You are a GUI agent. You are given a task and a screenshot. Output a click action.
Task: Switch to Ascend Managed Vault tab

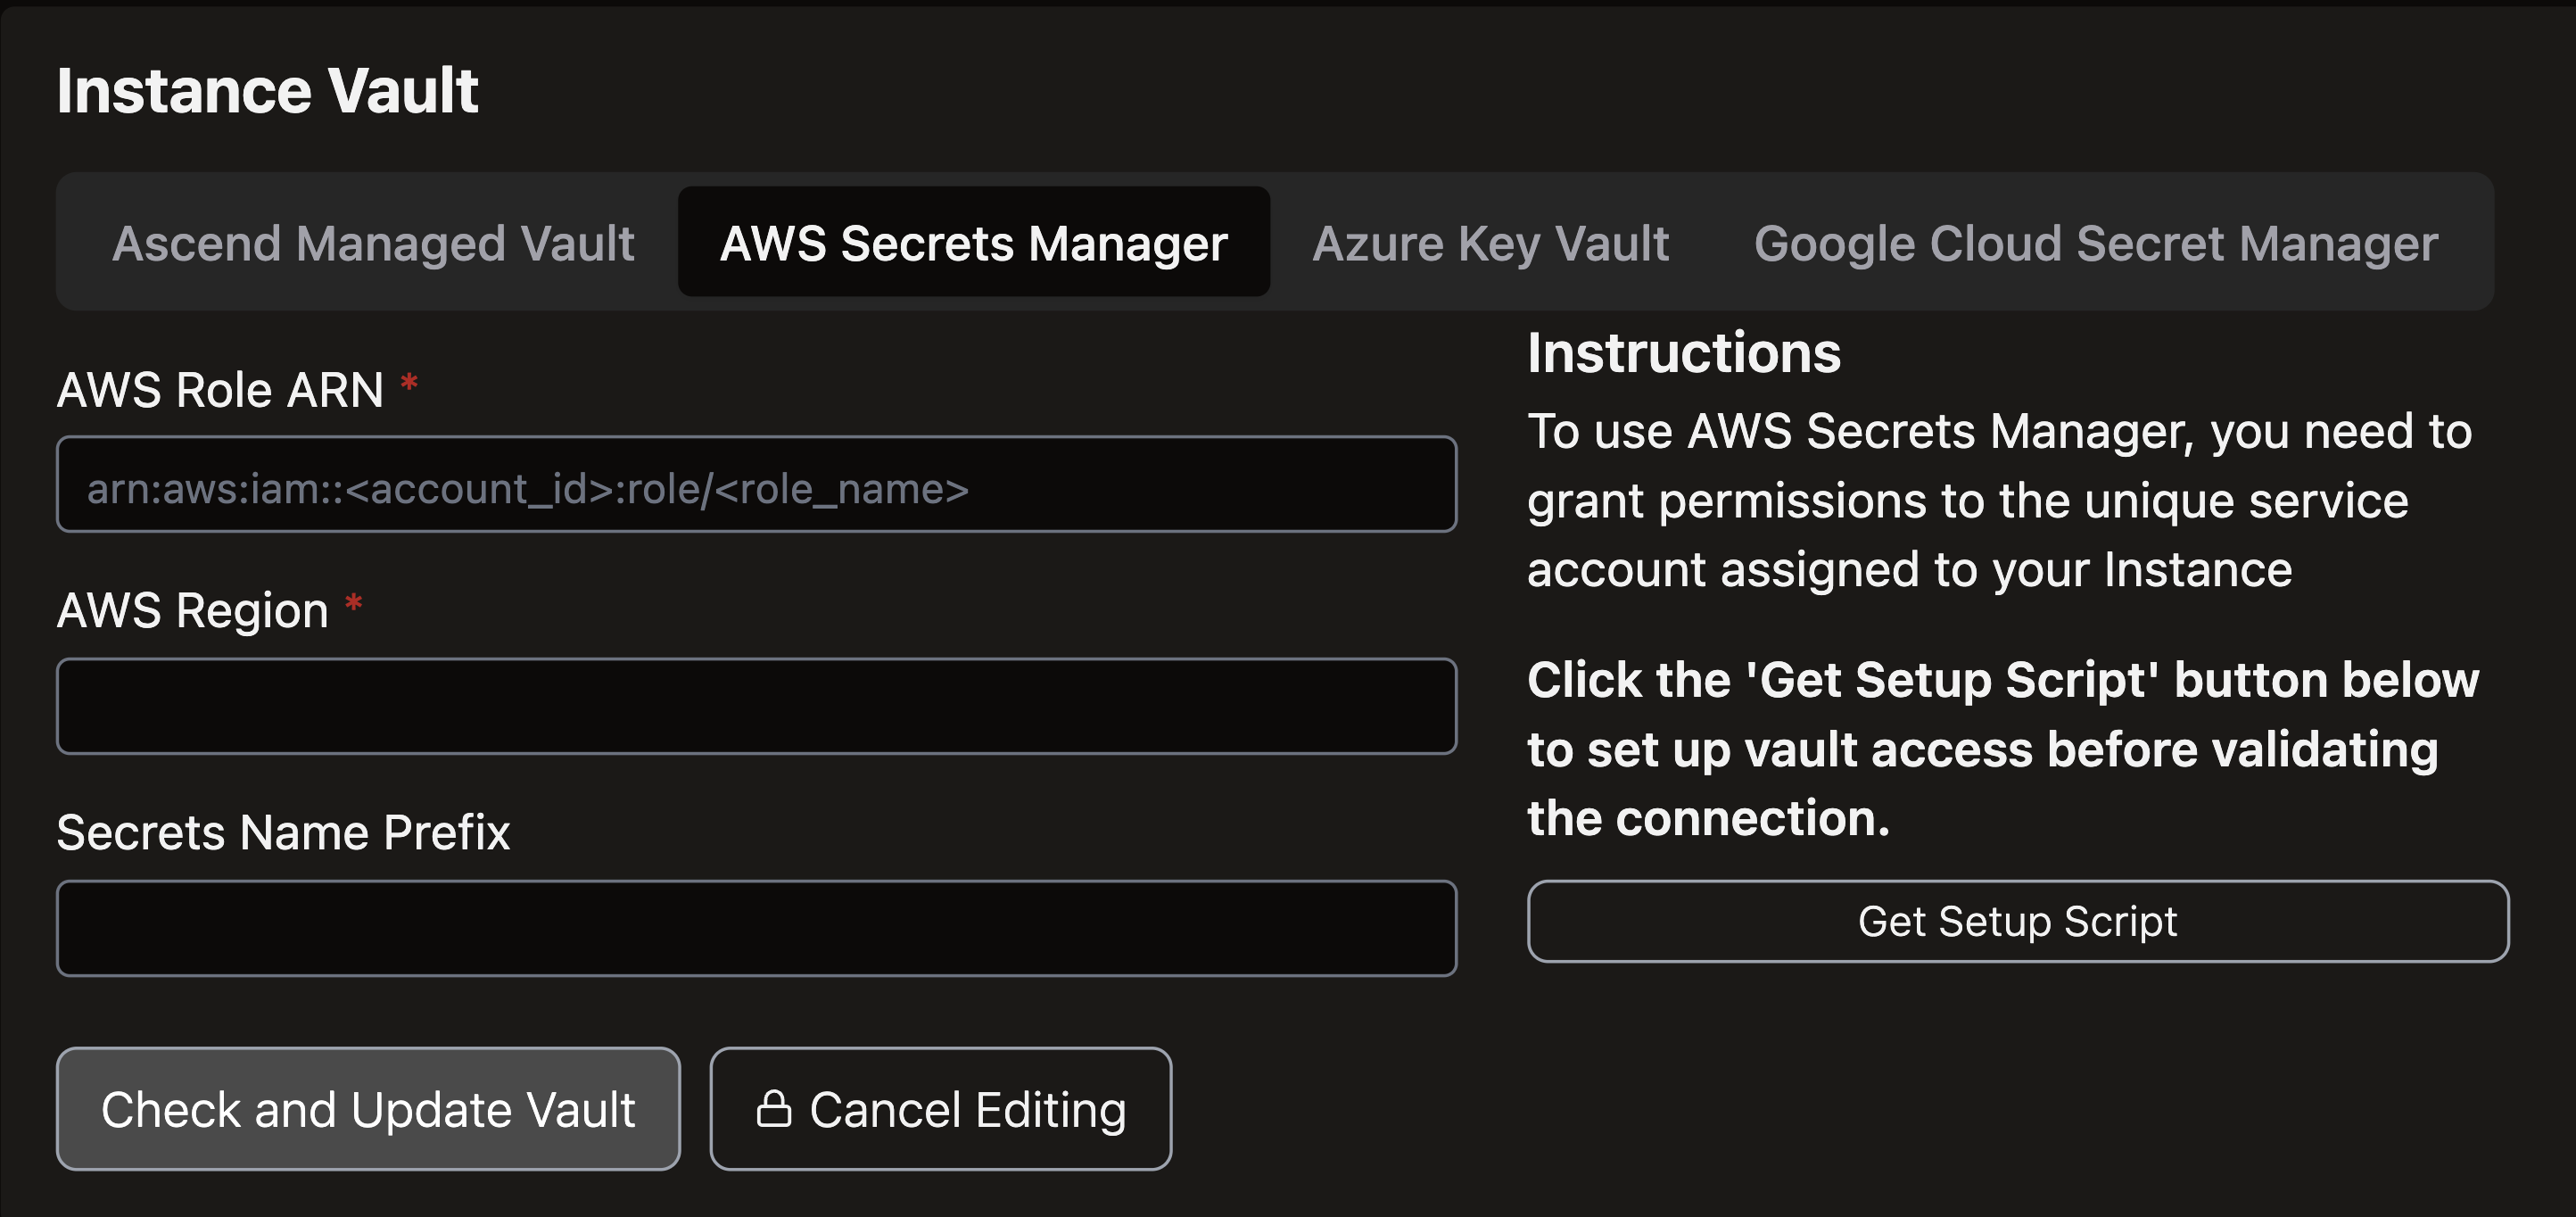click(x=373, y=243)
